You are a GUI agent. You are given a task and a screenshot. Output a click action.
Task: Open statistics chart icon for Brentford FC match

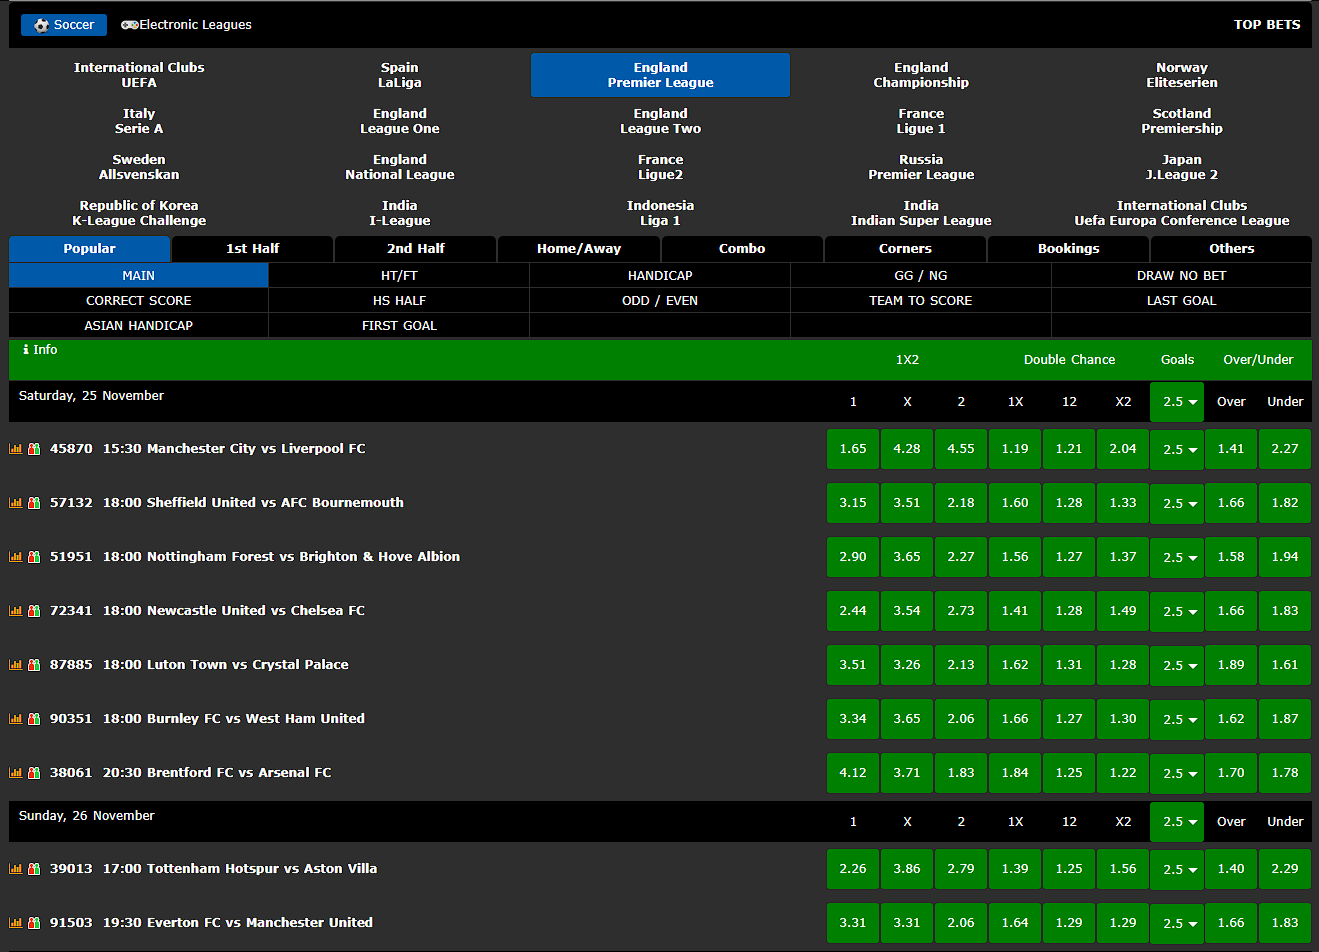[15, 773]
